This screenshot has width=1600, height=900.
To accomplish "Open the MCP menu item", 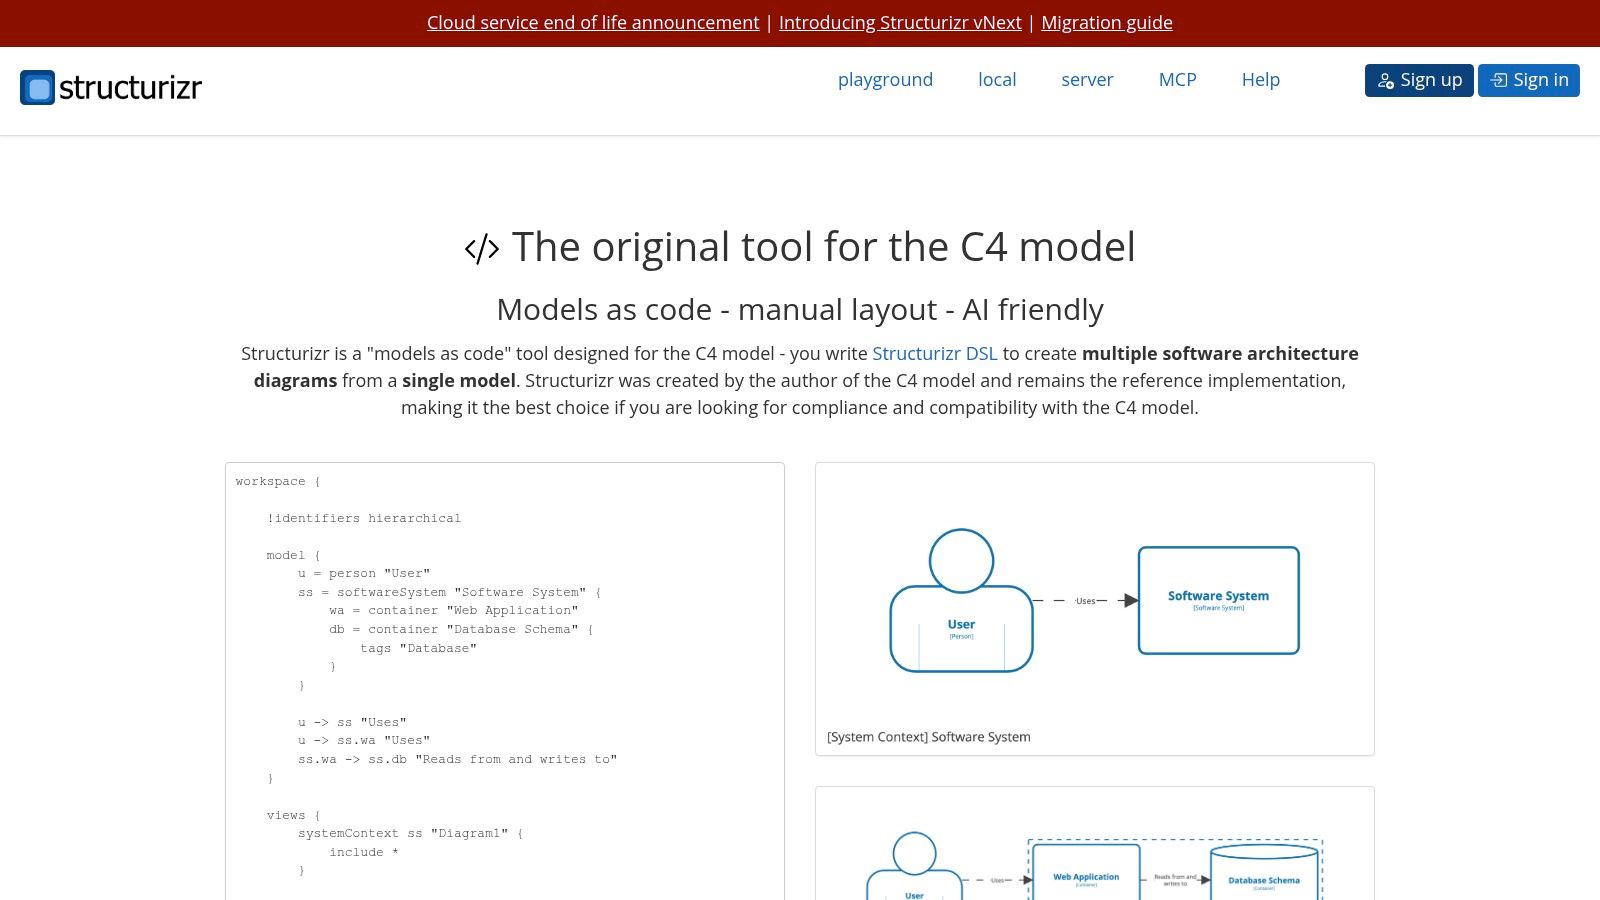I will pyautogui.click(x=1177, y=80).
